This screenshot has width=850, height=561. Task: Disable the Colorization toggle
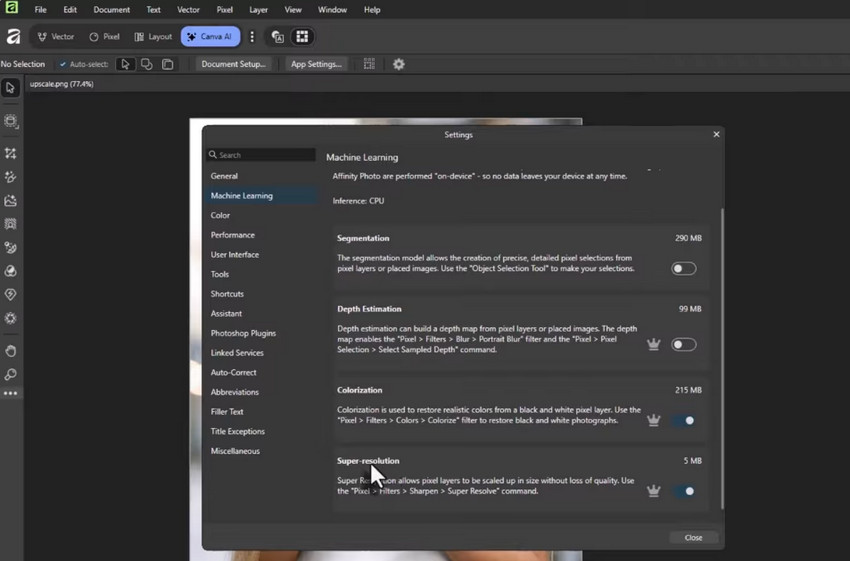tap(684, 421)
